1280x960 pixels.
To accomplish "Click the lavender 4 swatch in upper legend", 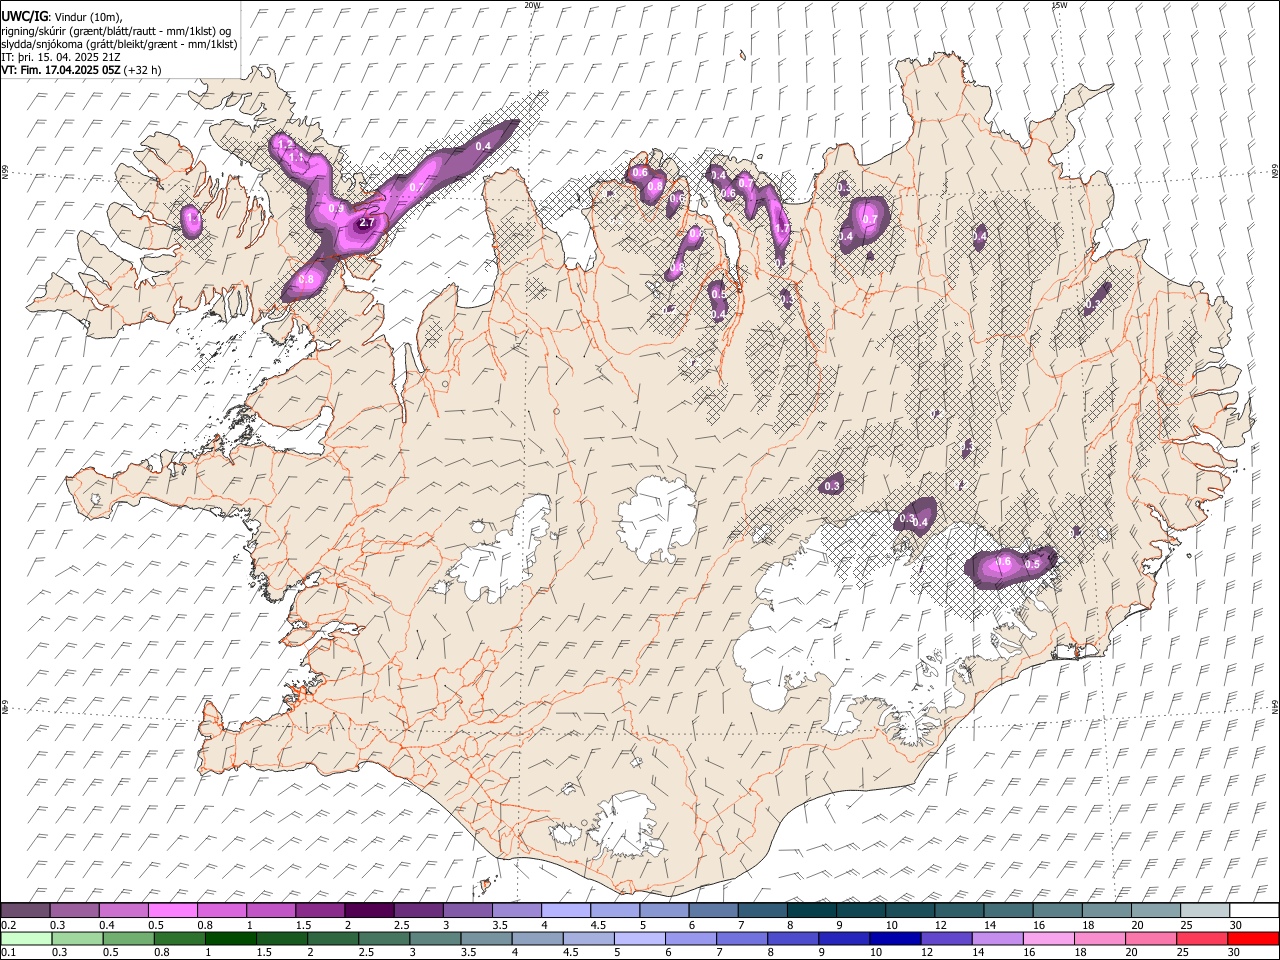I will click(565, 911).
